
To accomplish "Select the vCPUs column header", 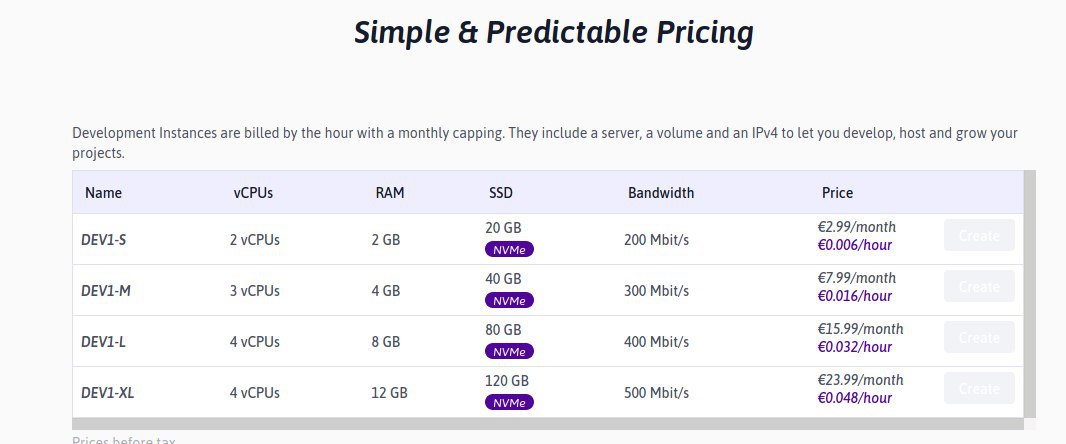I will pos(253,192).
